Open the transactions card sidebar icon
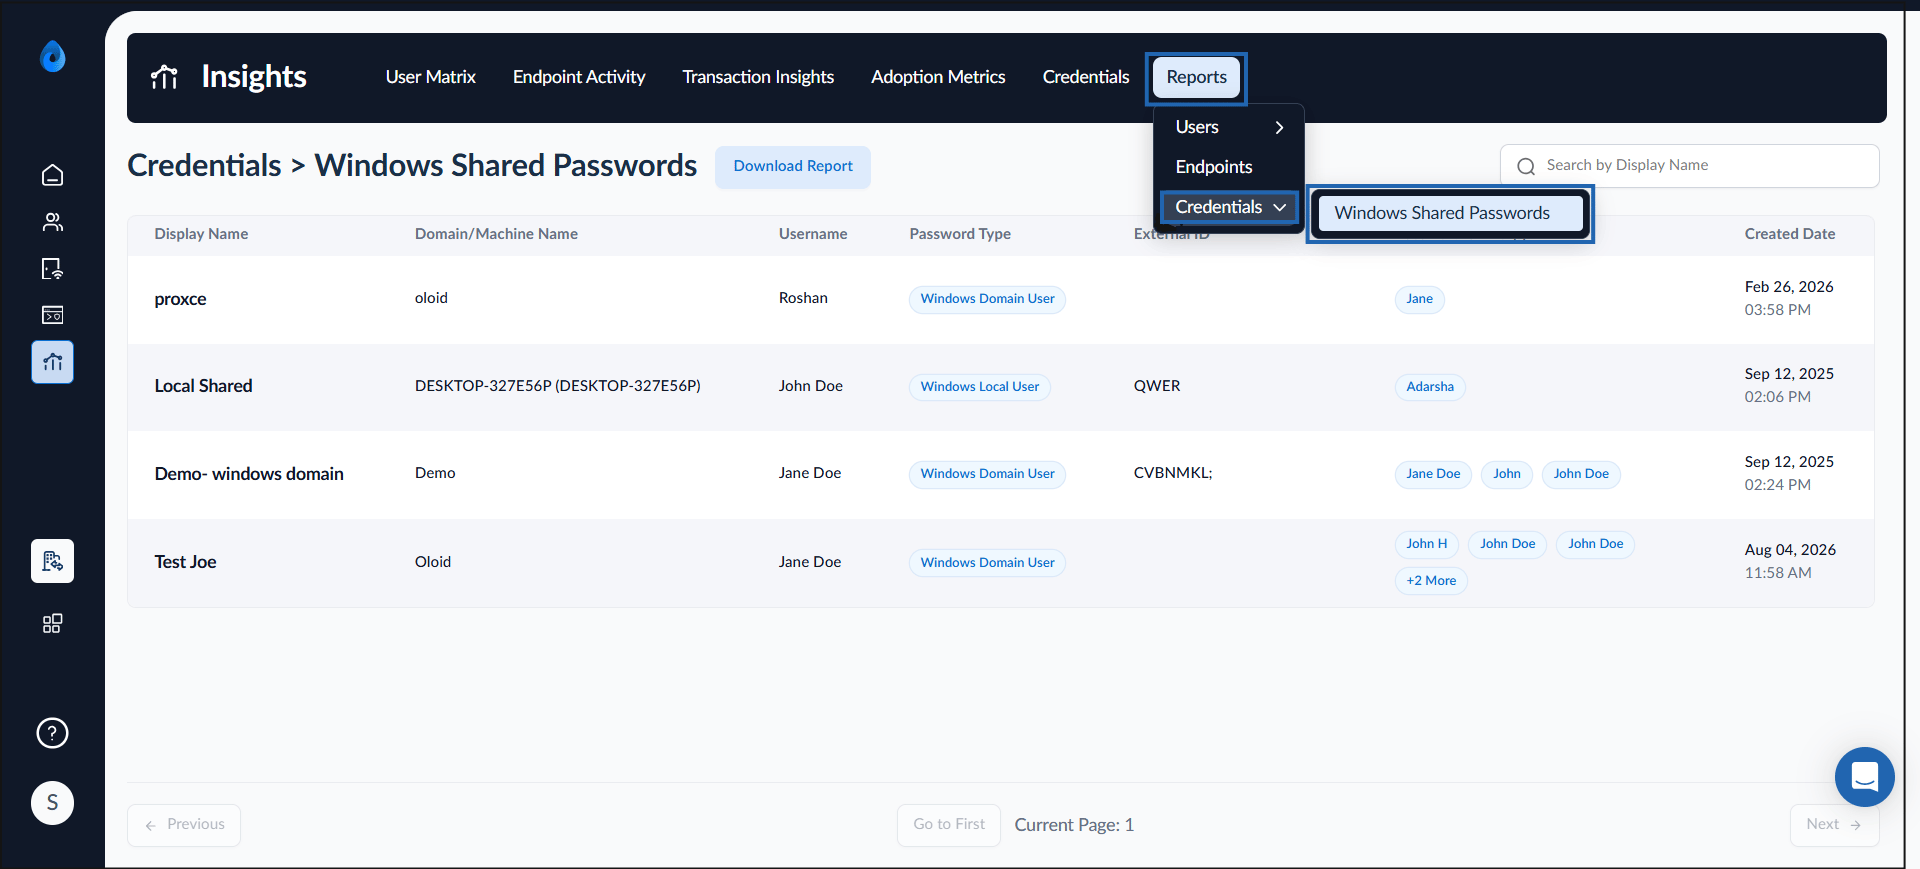 (53, 315)
